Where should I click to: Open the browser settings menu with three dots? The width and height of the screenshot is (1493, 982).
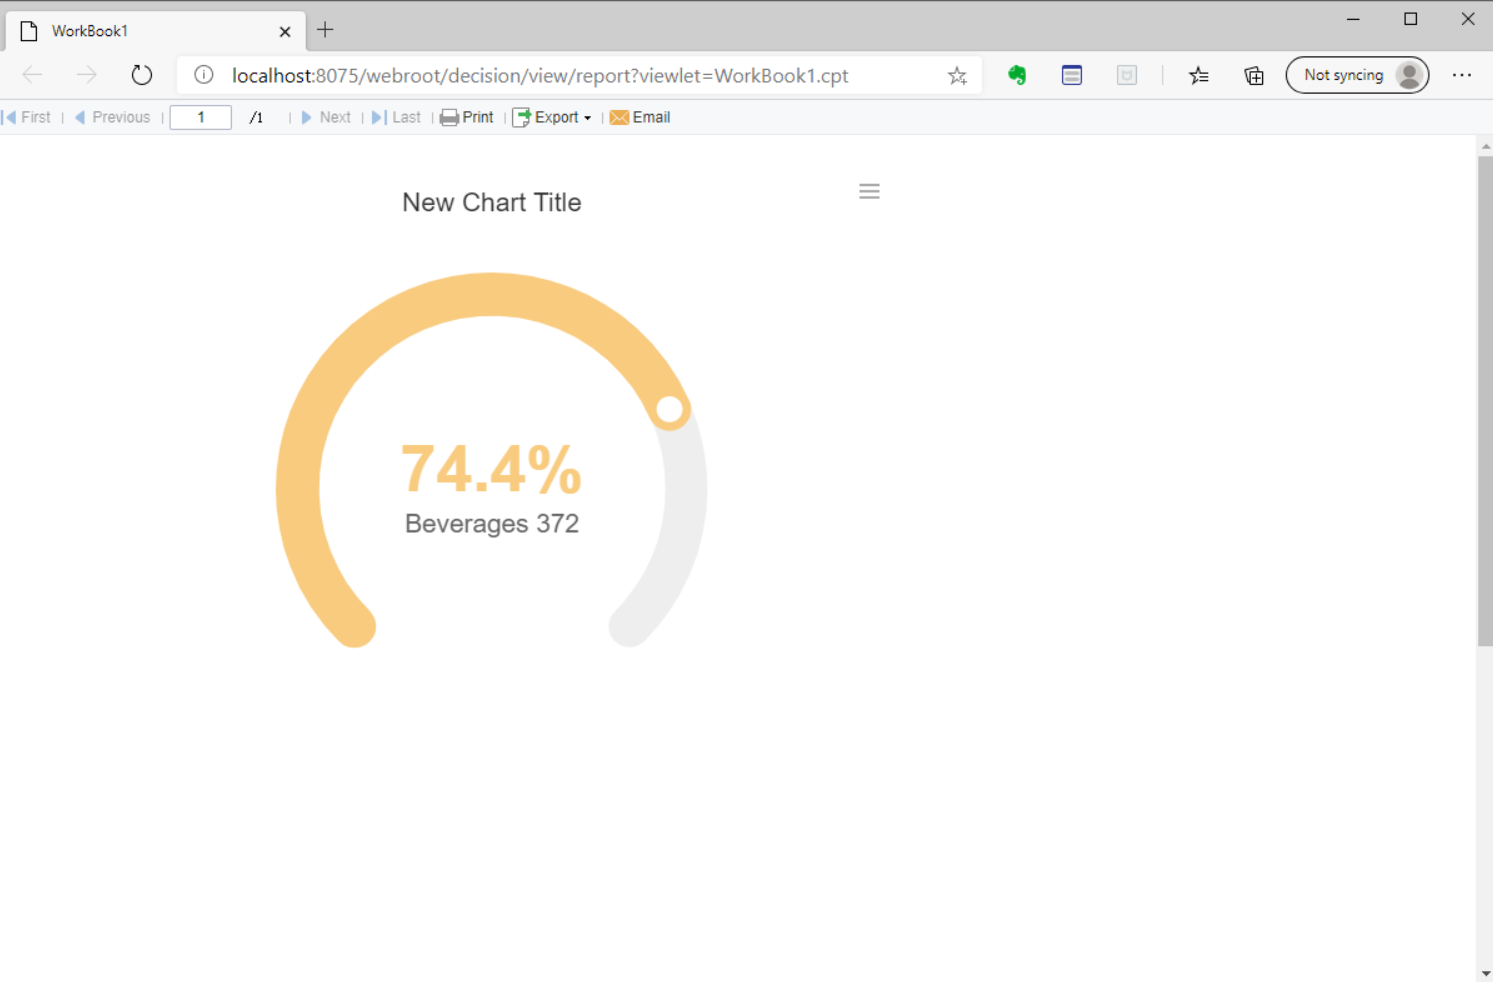point(1463,75)
